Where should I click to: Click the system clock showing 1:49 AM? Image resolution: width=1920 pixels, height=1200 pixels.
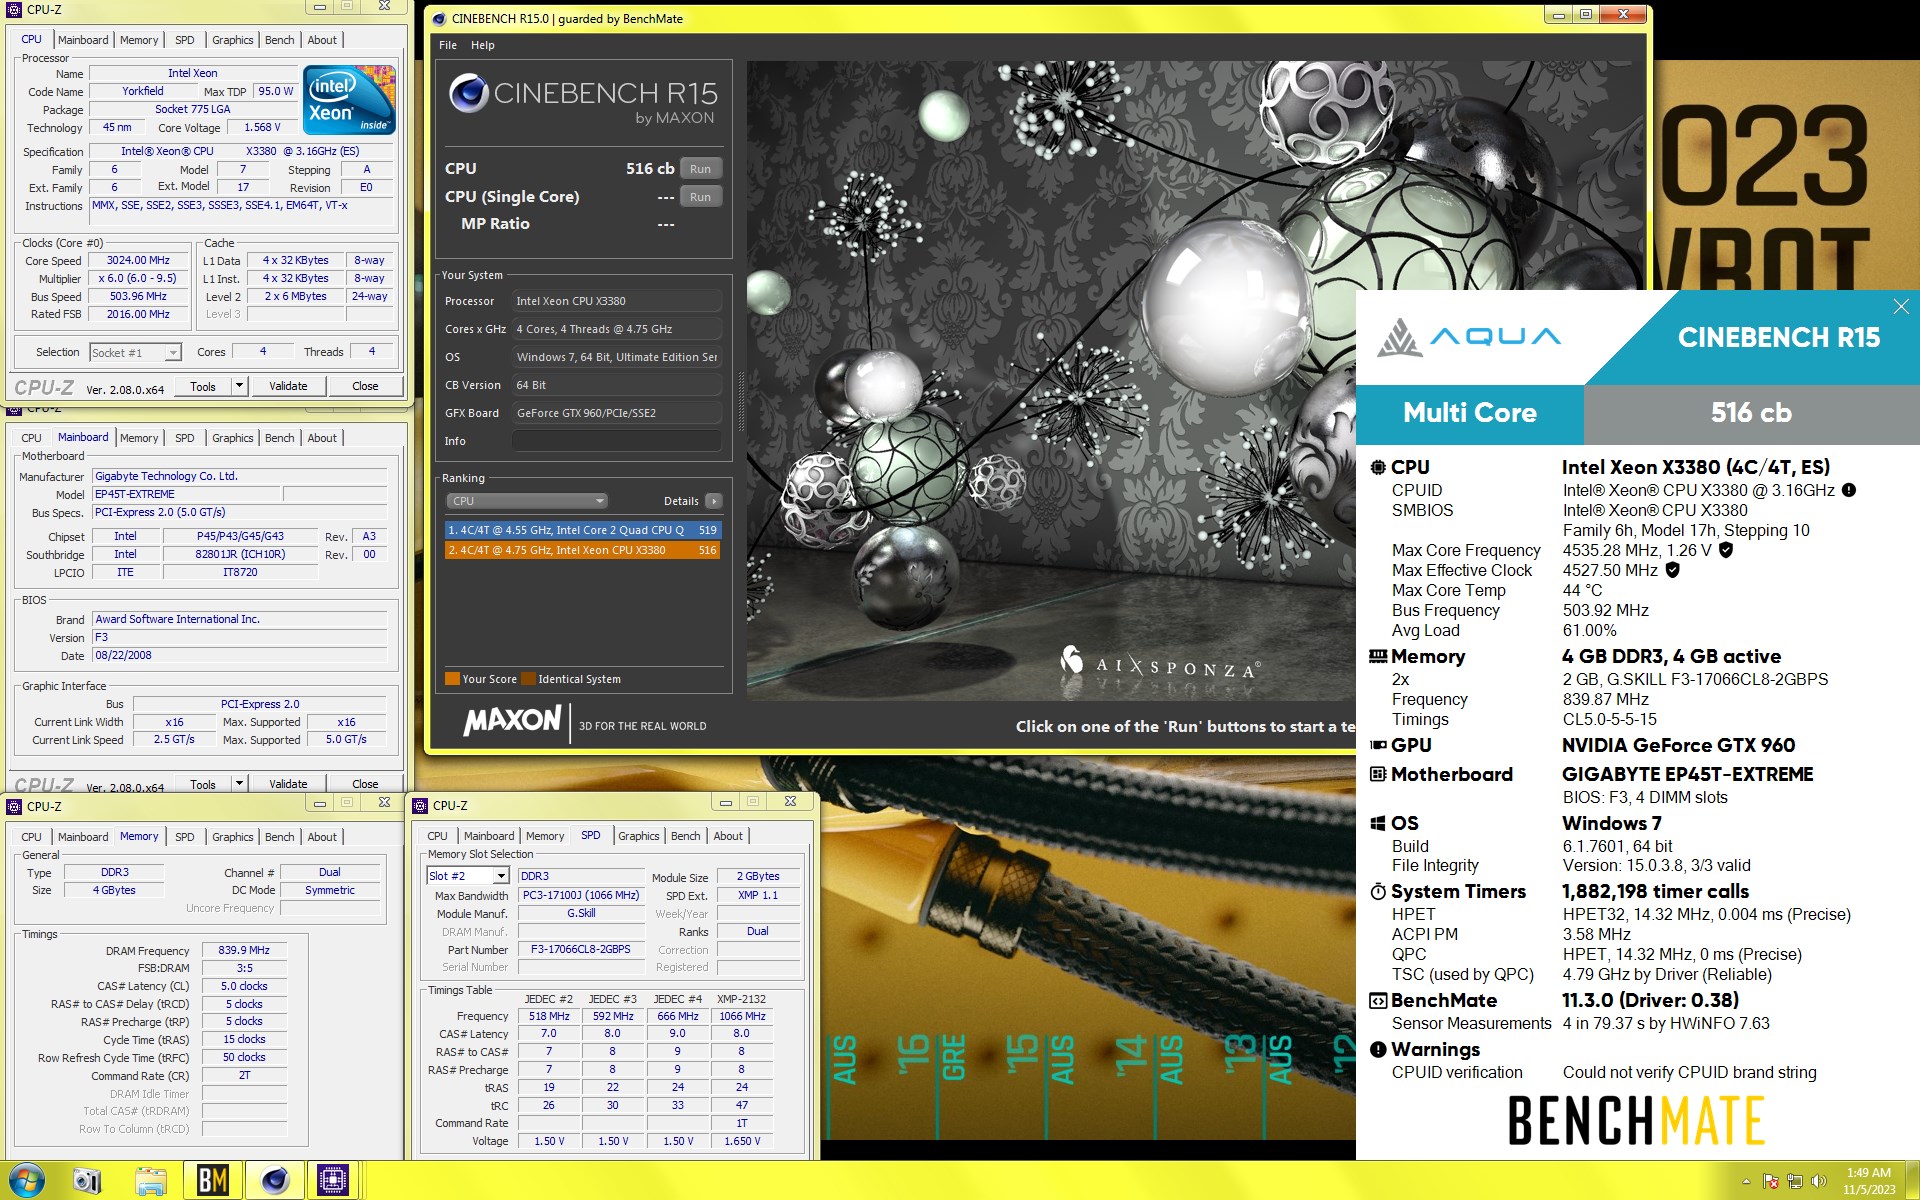(x=1868, y=1173)
